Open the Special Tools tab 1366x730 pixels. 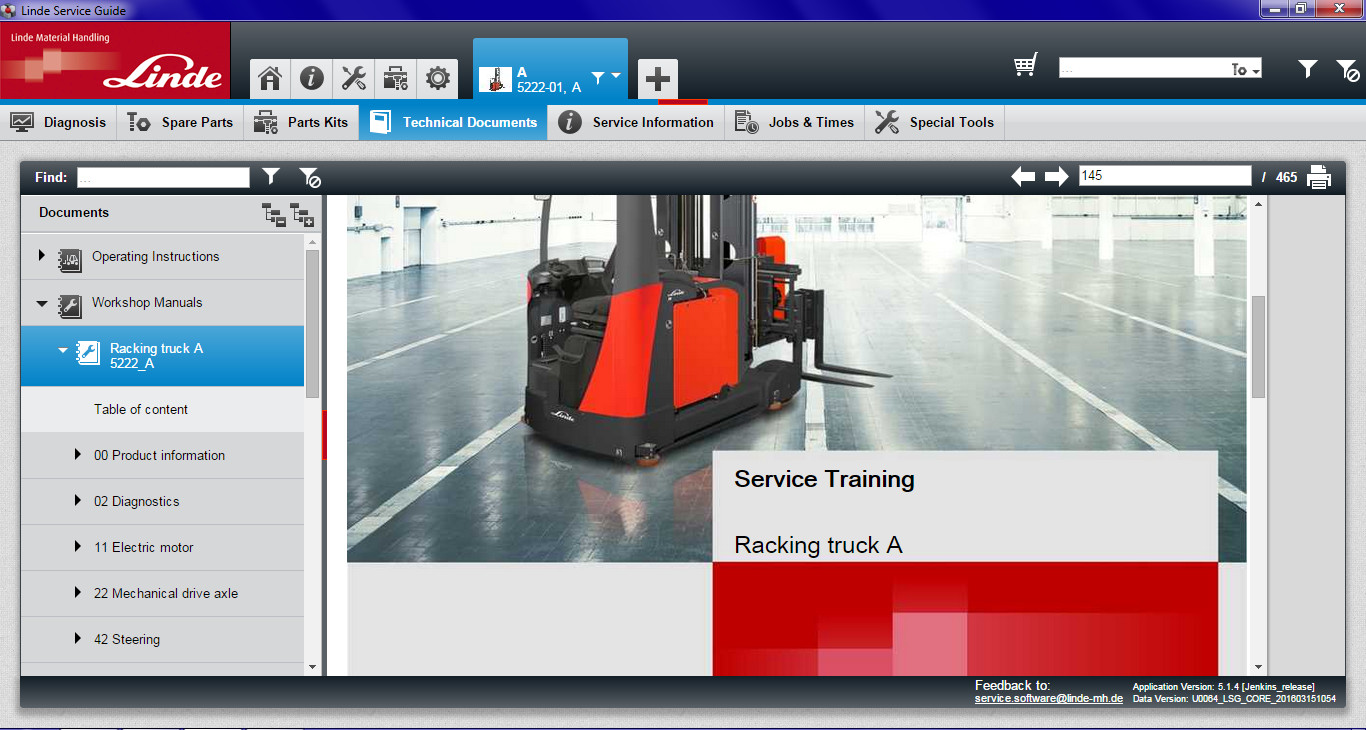pos(934,122)
